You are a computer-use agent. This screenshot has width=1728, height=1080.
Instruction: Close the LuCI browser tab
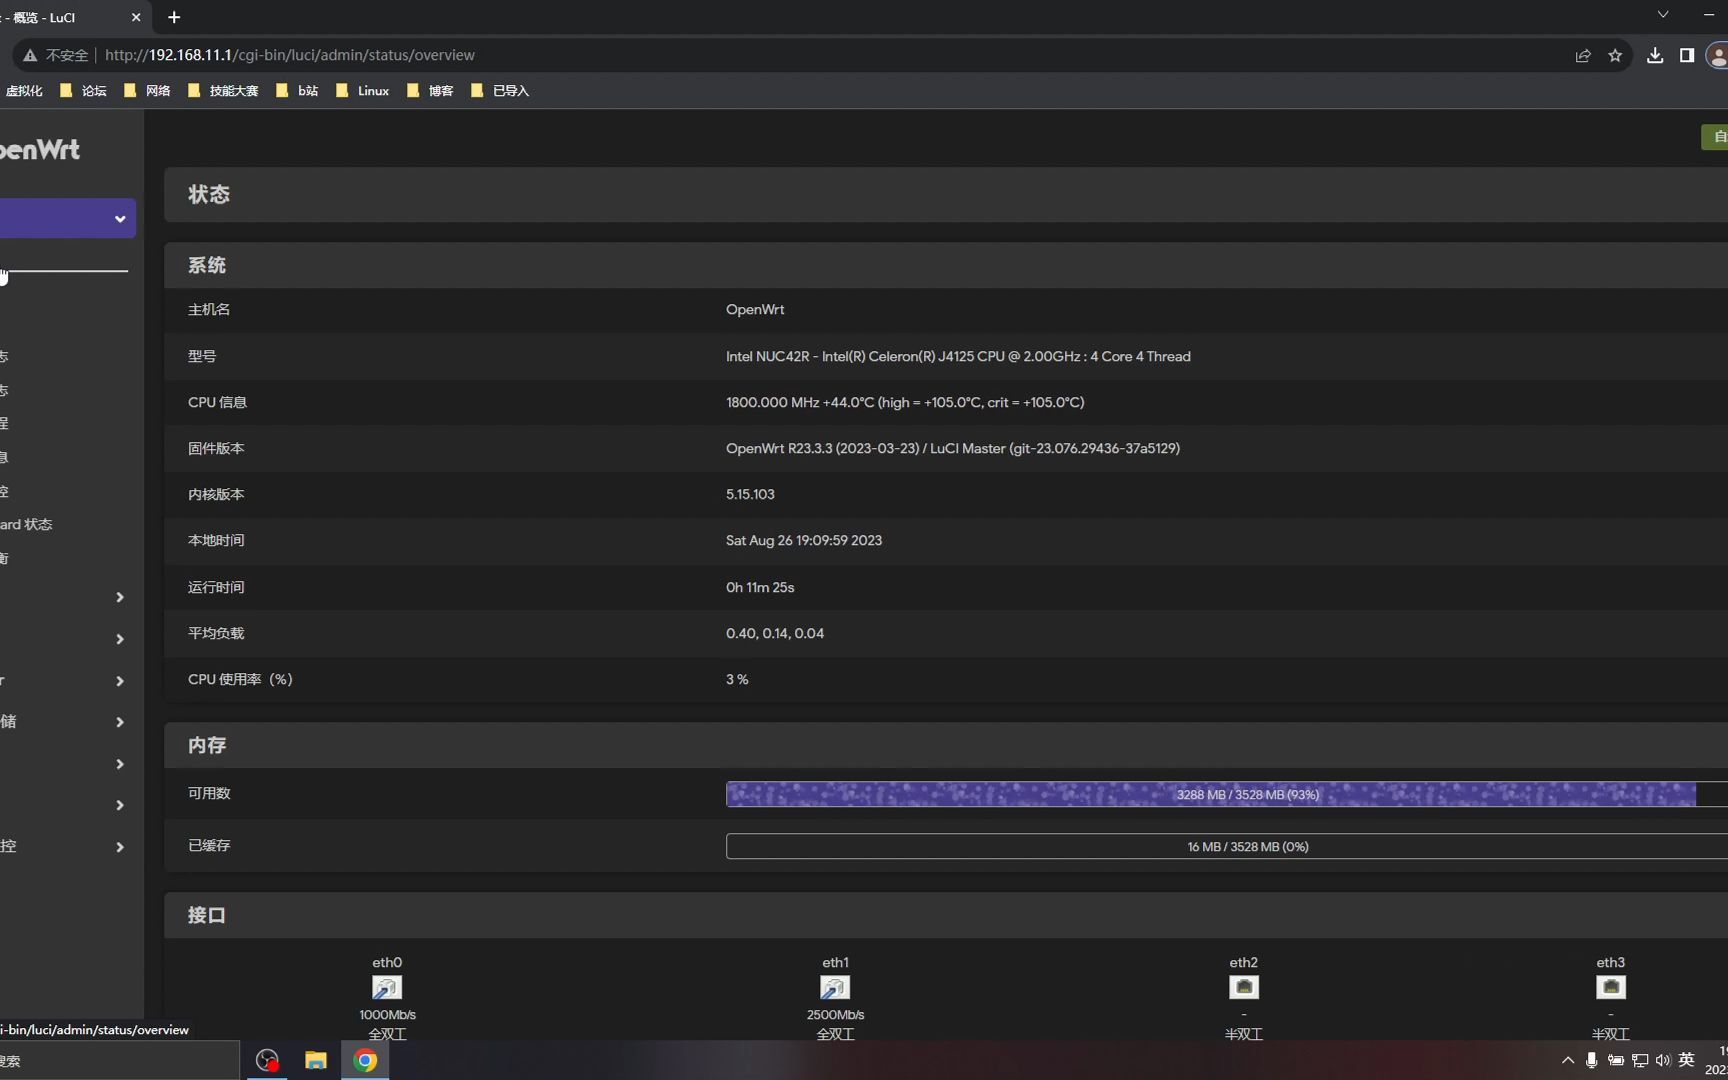[136, 17]
